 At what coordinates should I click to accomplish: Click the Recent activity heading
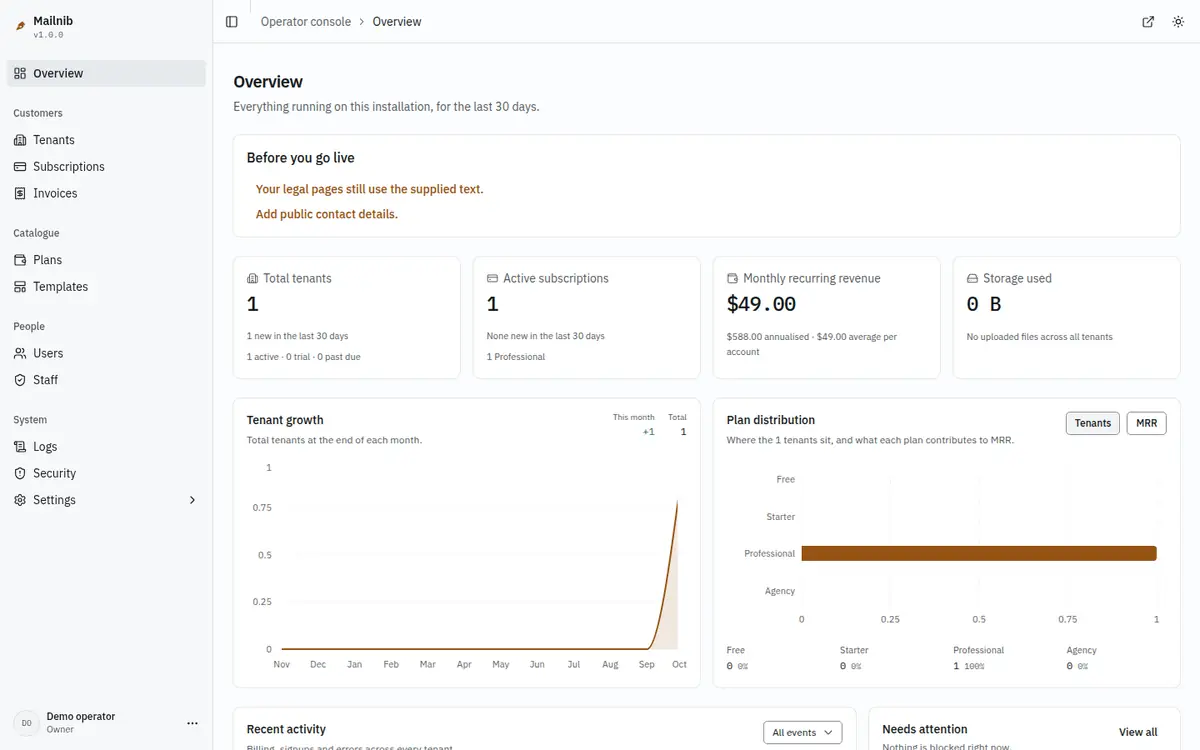pos(286,730)
